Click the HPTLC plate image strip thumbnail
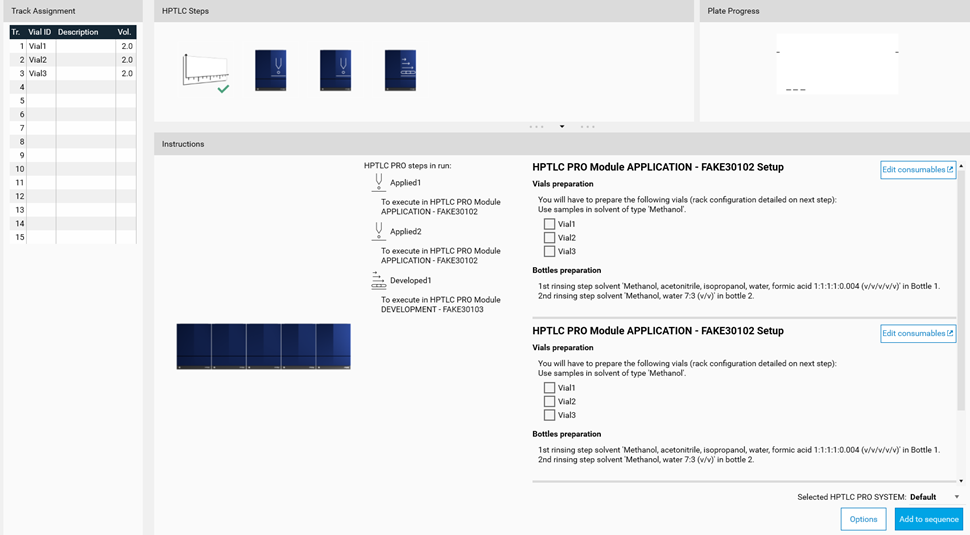 pos(263,346)
